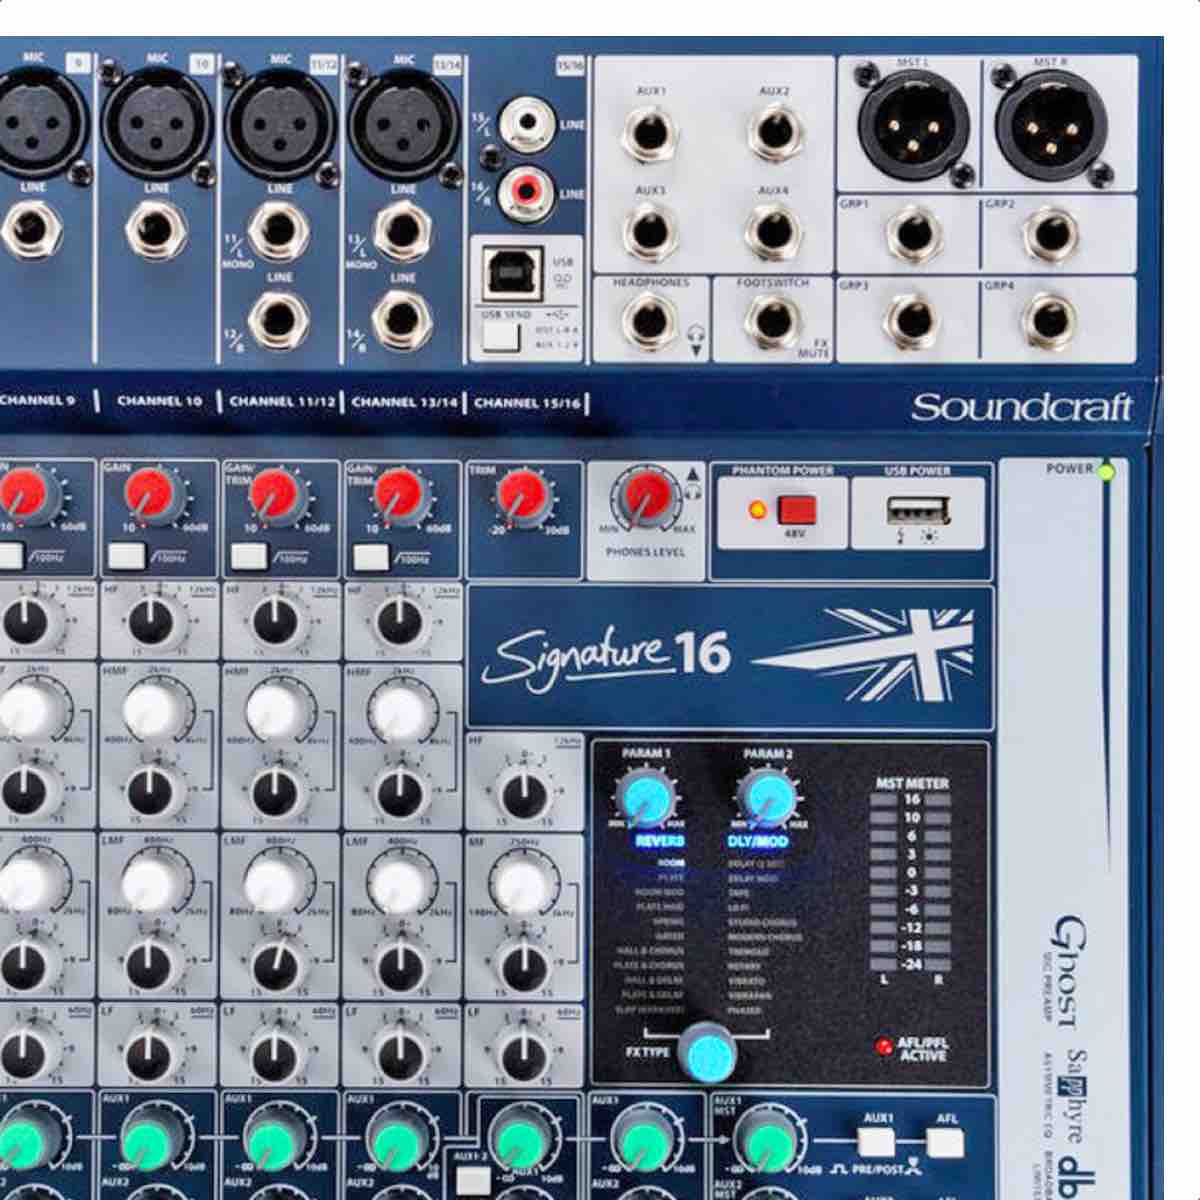1200x1200 pixels.
Task: Enable the 100Hz filter on channel 10
Action: coord(125,555)
